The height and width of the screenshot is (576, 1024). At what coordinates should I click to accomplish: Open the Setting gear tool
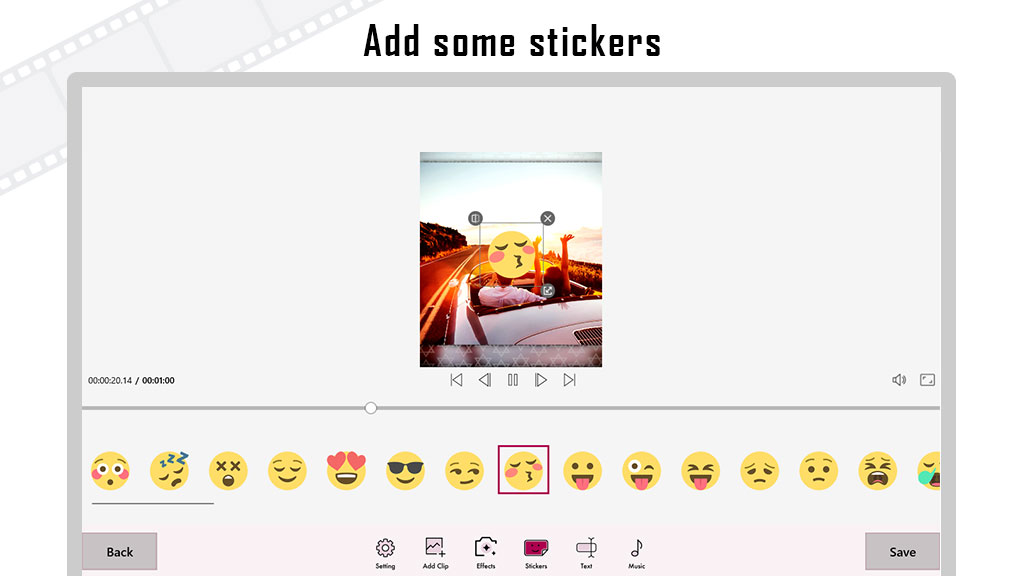pos(385,552)
